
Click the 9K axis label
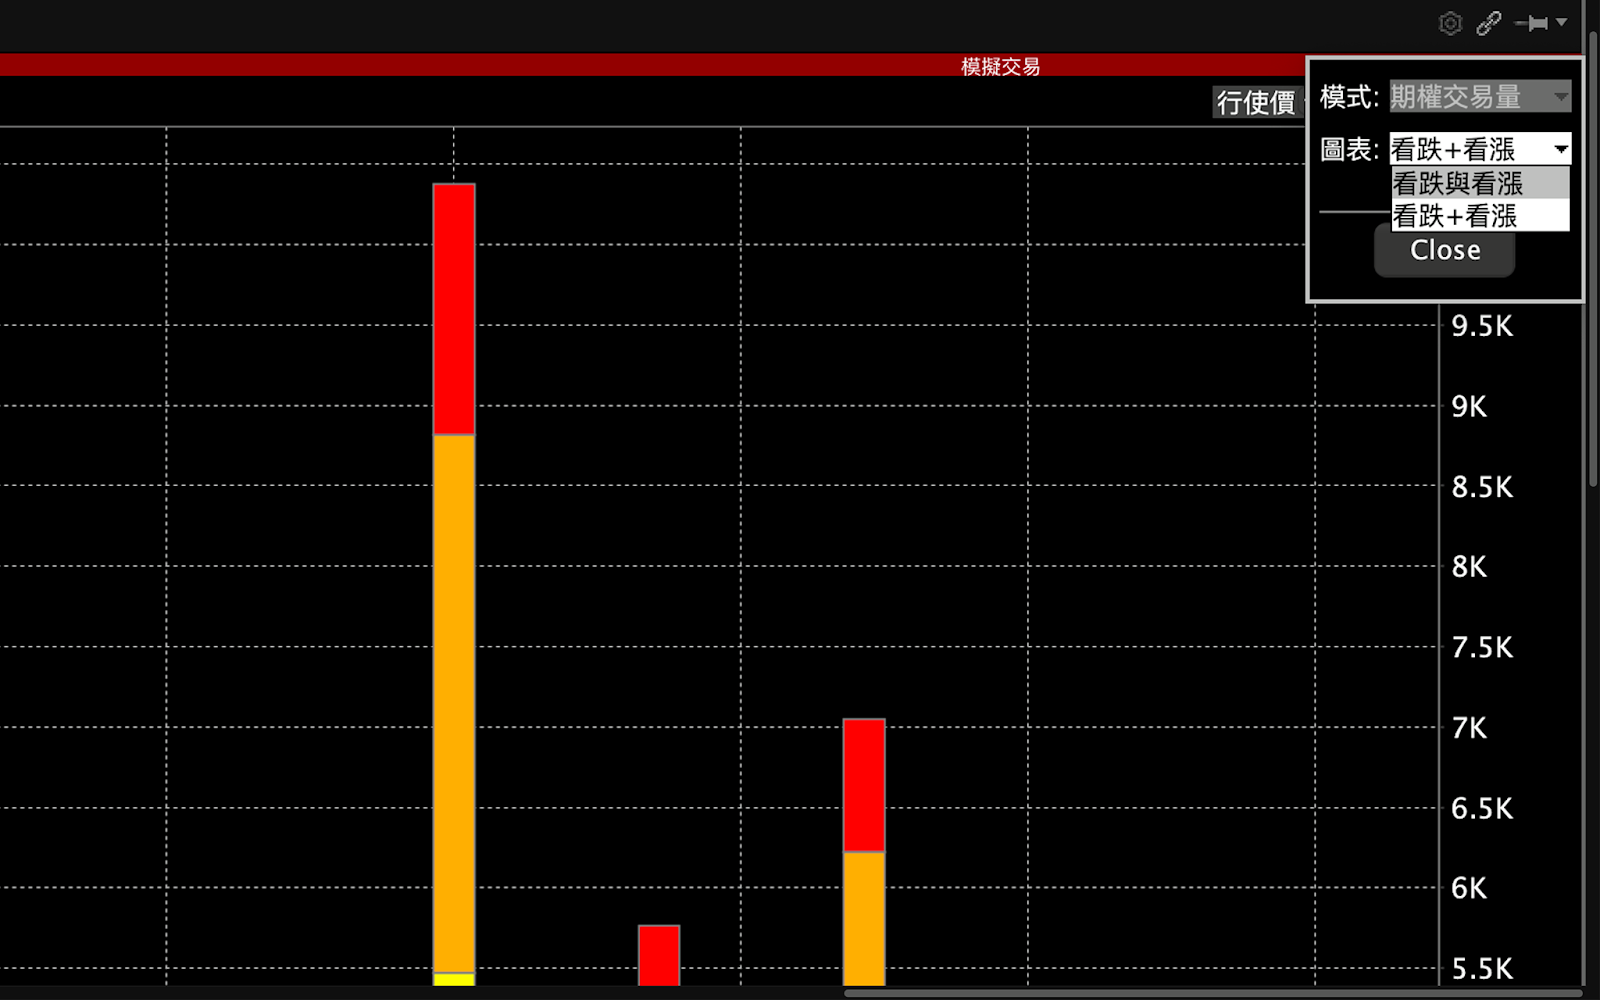click(x=1469, y=407)
